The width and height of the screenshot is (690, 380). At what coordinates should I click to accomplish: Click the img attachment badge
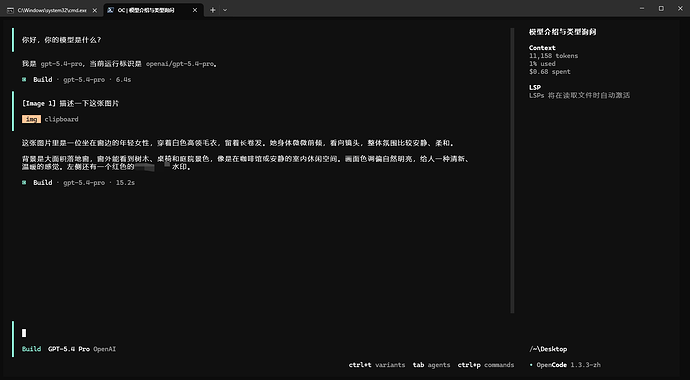(31, 119)
